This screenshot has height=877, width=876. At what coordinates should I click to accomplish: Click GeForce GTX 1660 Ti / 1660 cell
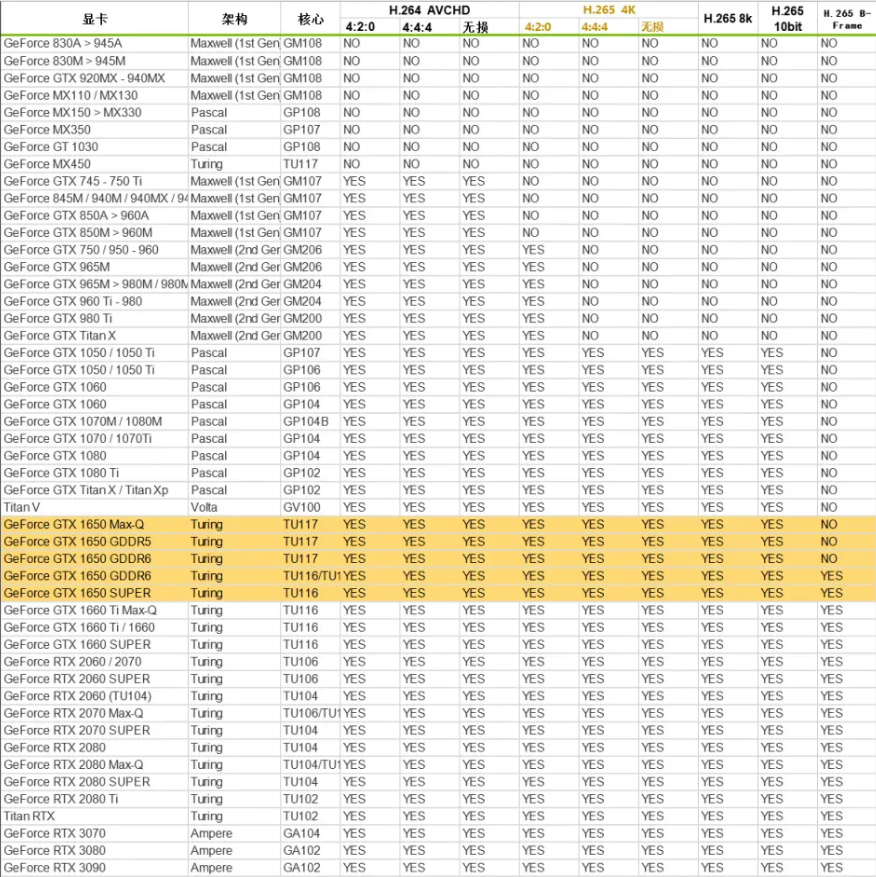(79, 627)
